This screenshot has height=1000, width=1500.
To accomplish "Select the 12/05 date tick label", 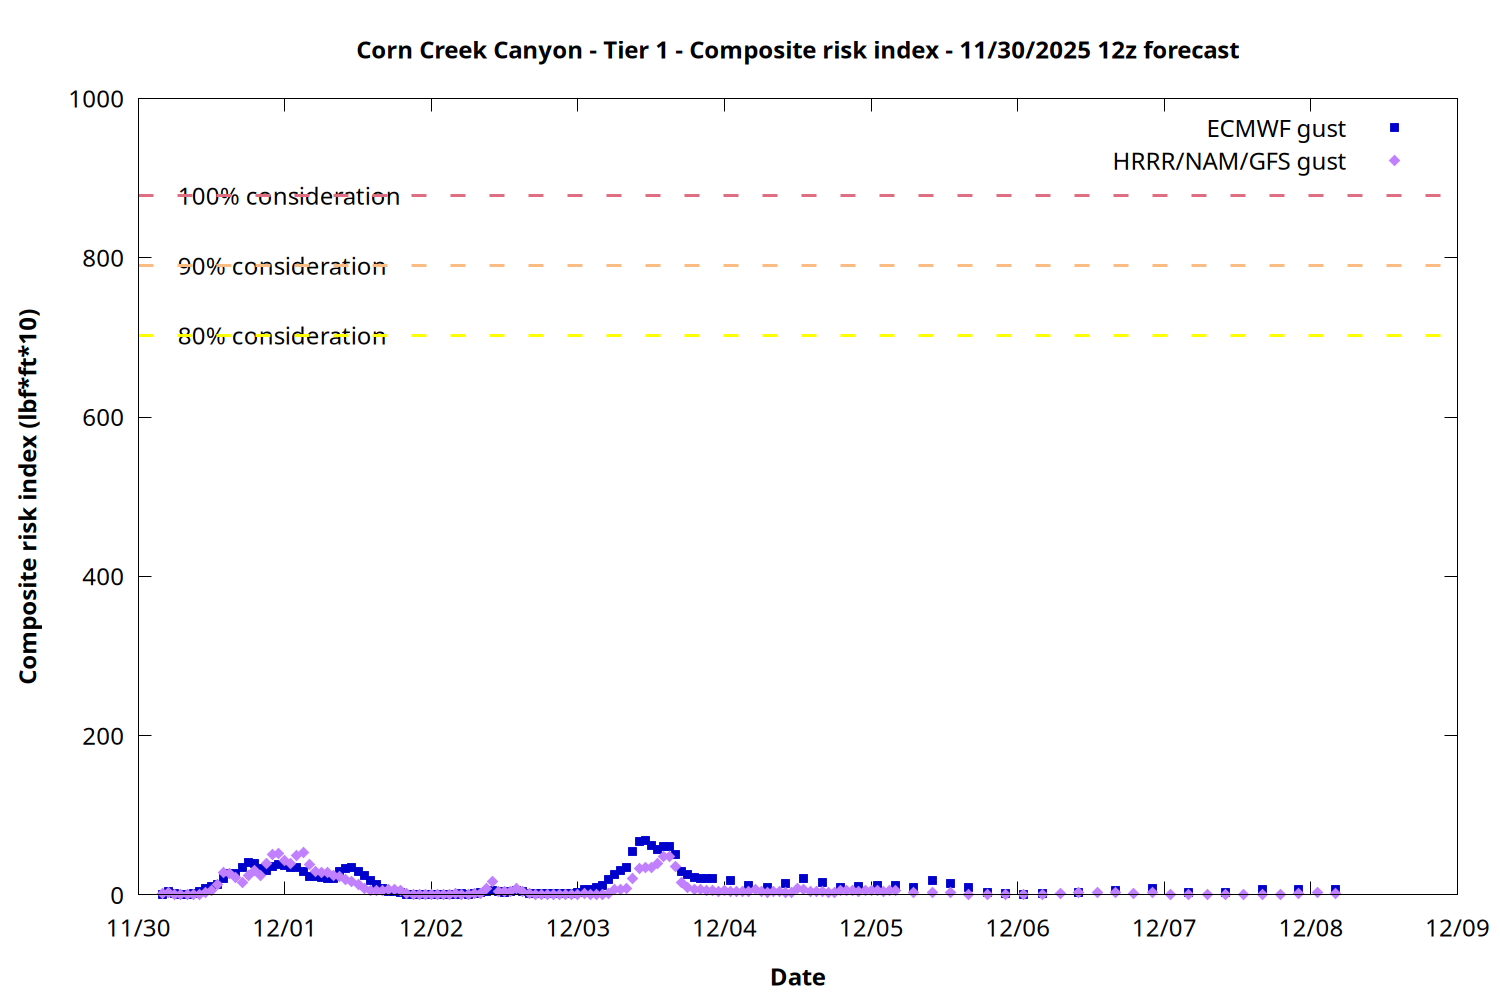I will [870, 928].
